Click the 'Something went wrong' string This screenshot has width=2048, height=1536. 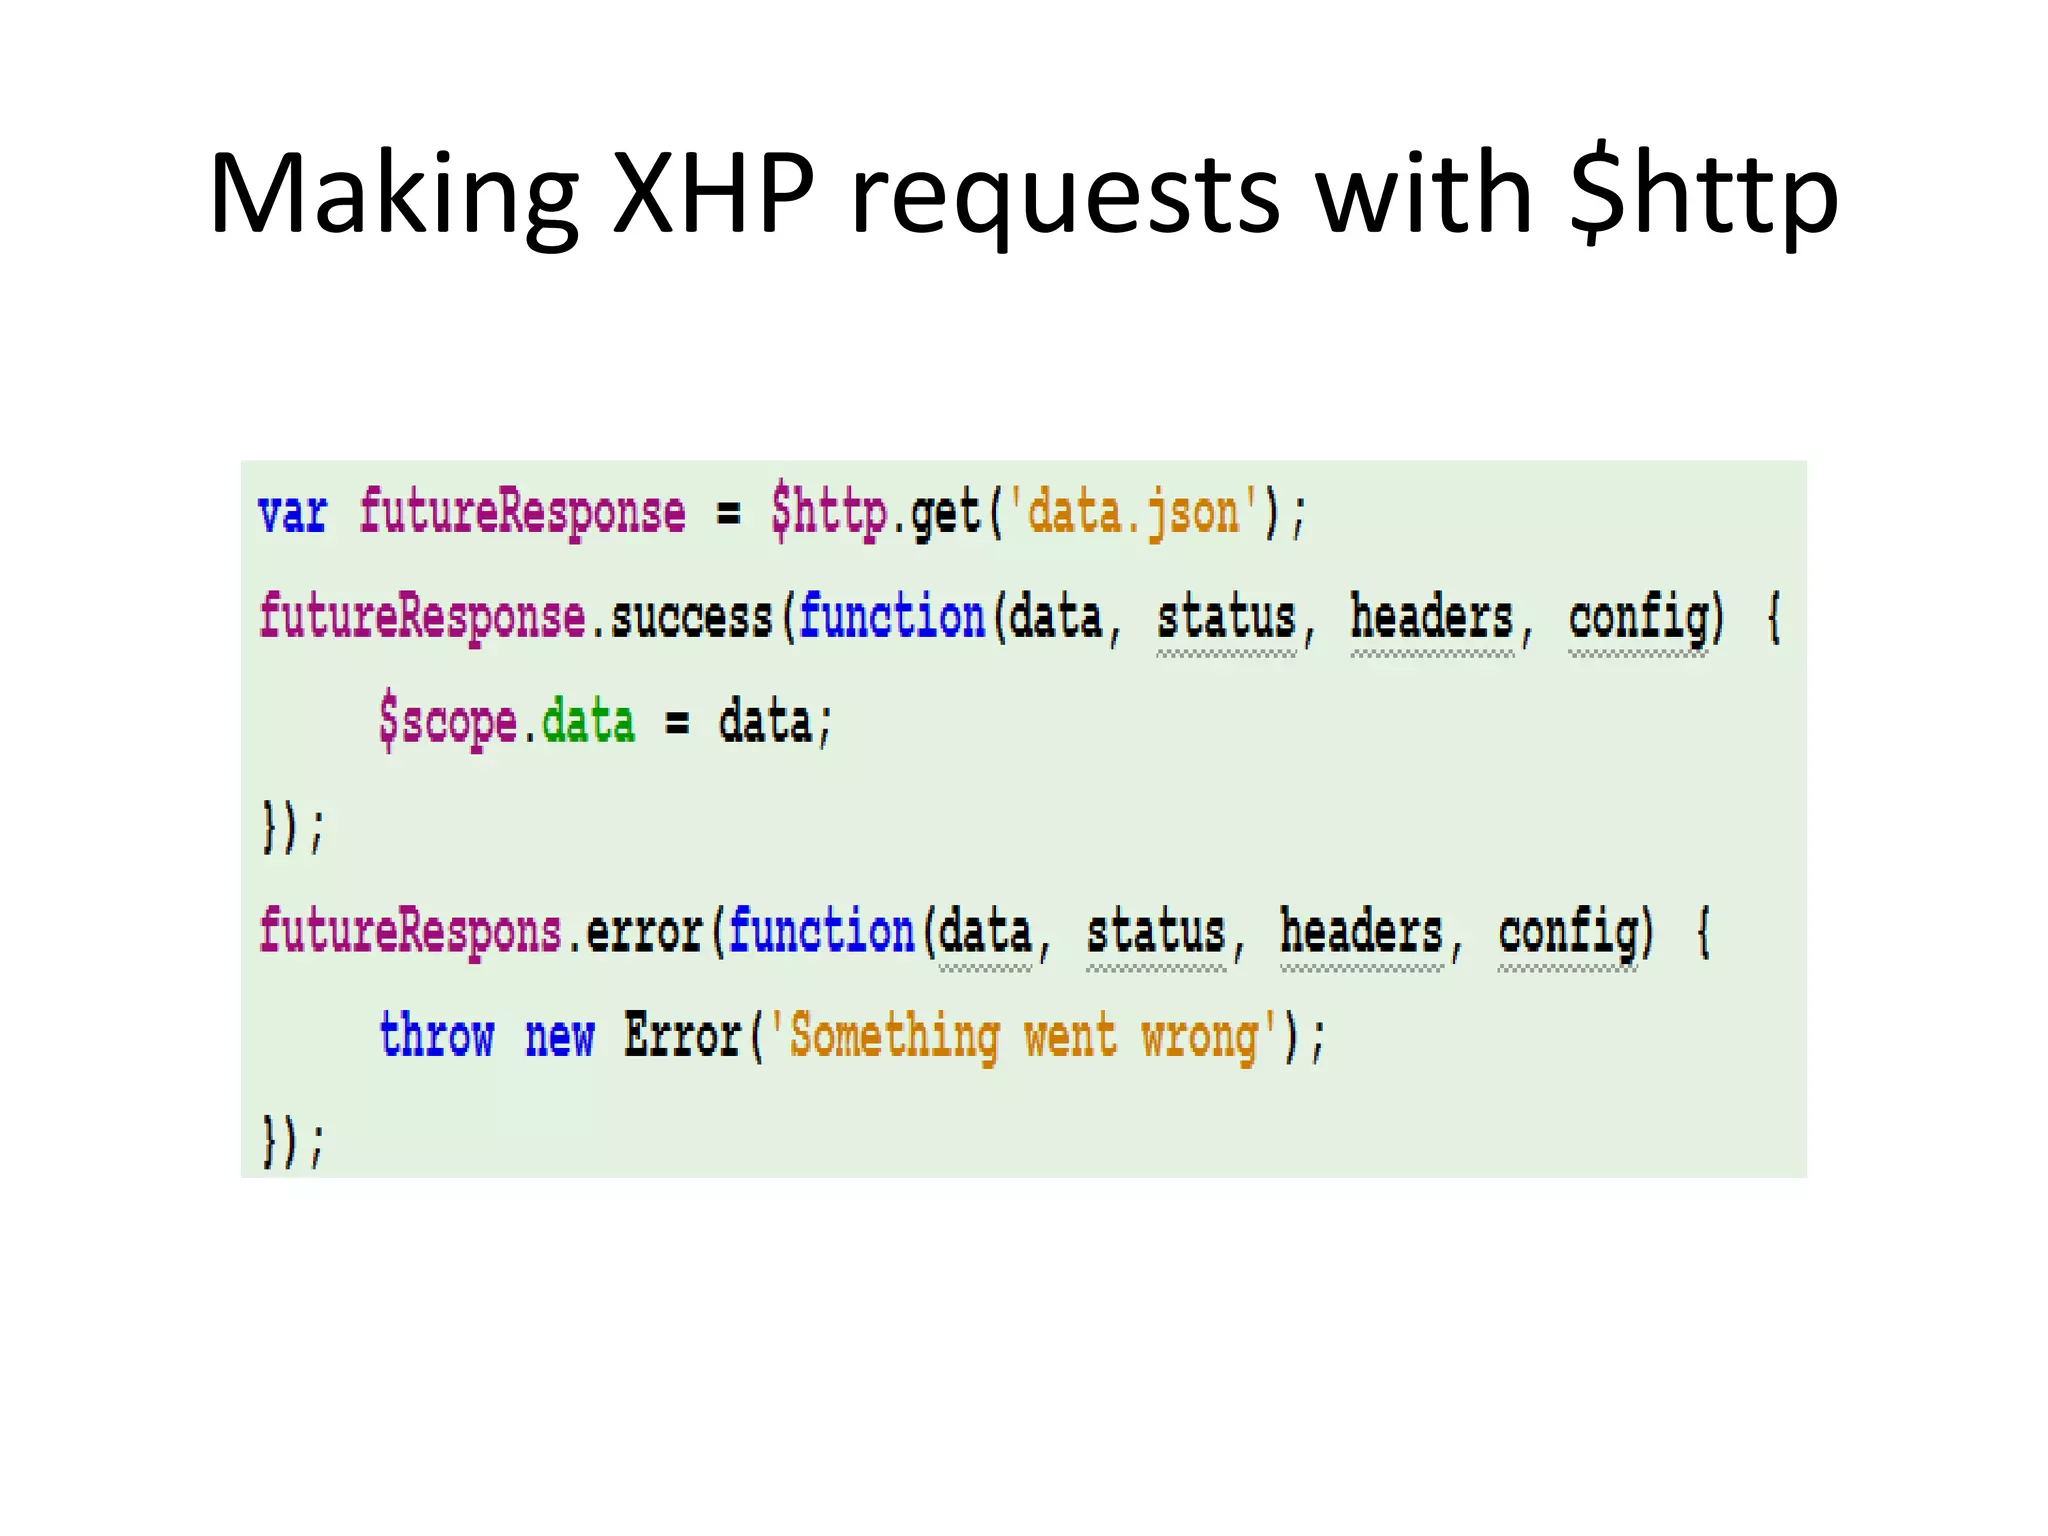(x=1024, y=1037)
